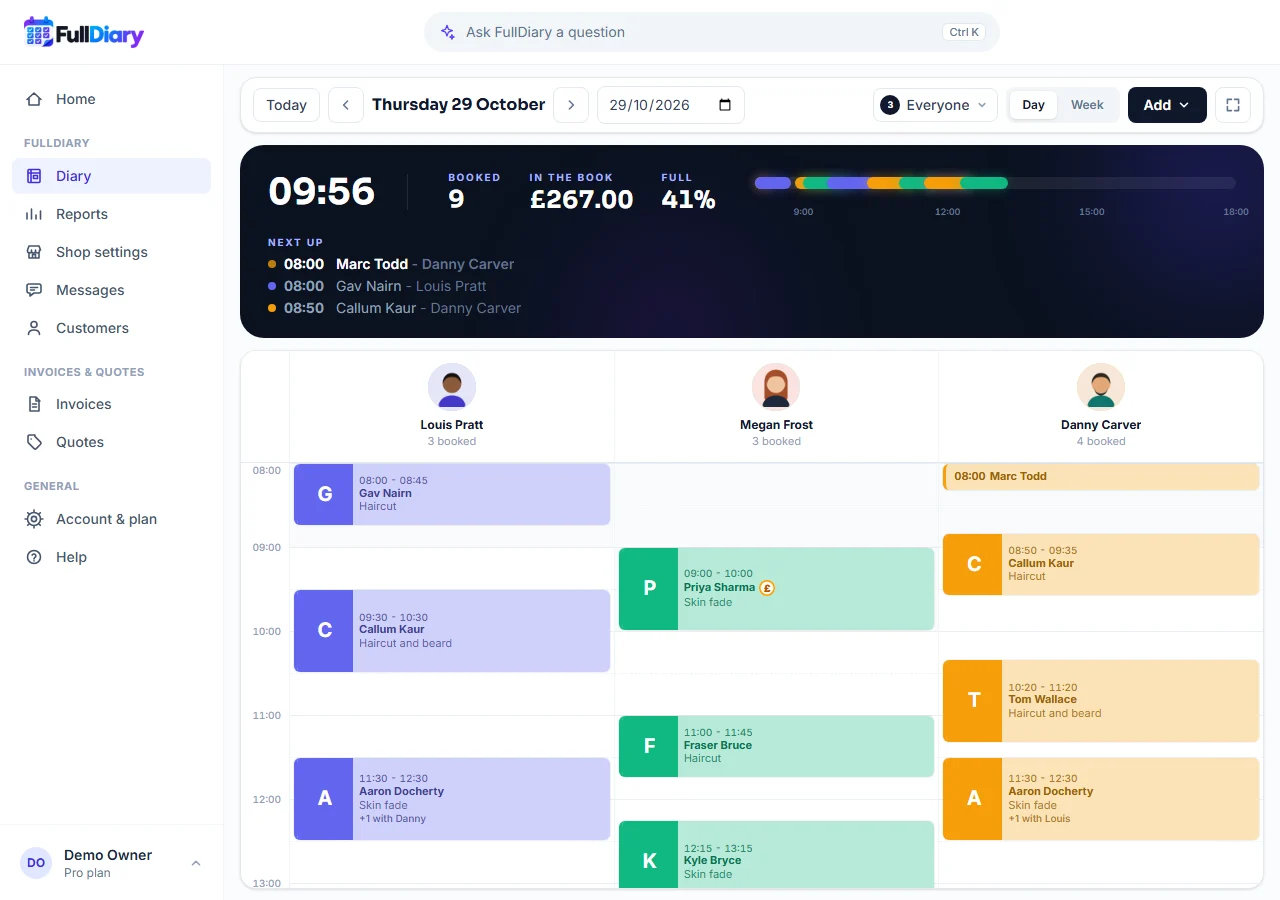
Task: Focus the Ask FullDiary question field
Action: 711,32
